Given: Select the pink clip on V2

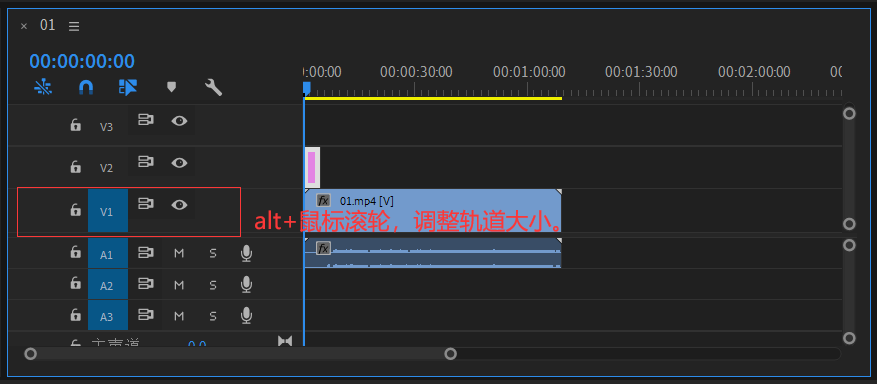Looking at the screenshot, I should (312, 167).
